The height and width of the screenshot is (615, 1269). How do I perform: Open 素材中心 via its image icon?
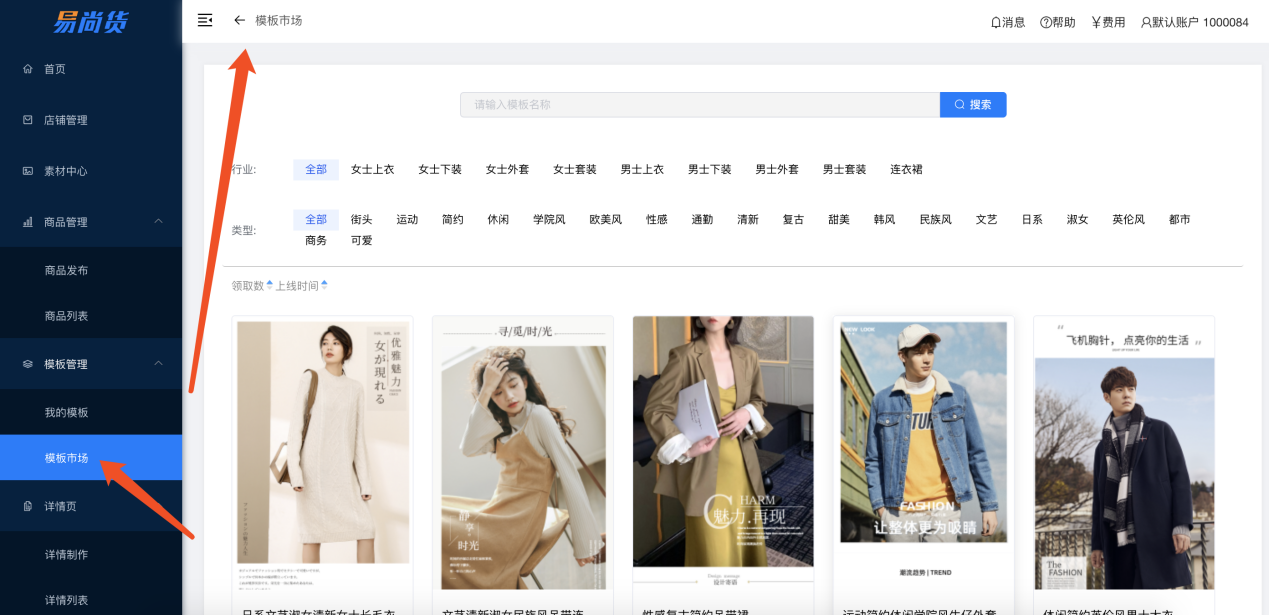pyautogui.click(x=28, y=171)
